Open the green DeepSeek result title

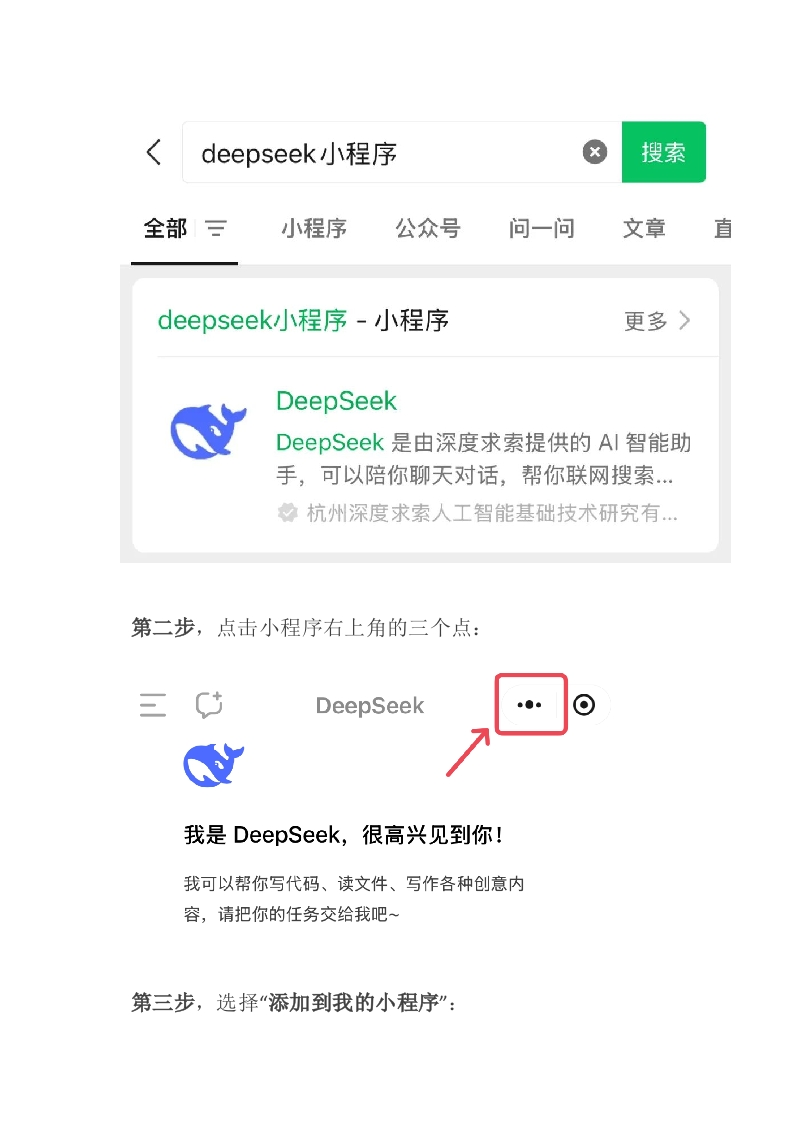(x=336, y=401)
